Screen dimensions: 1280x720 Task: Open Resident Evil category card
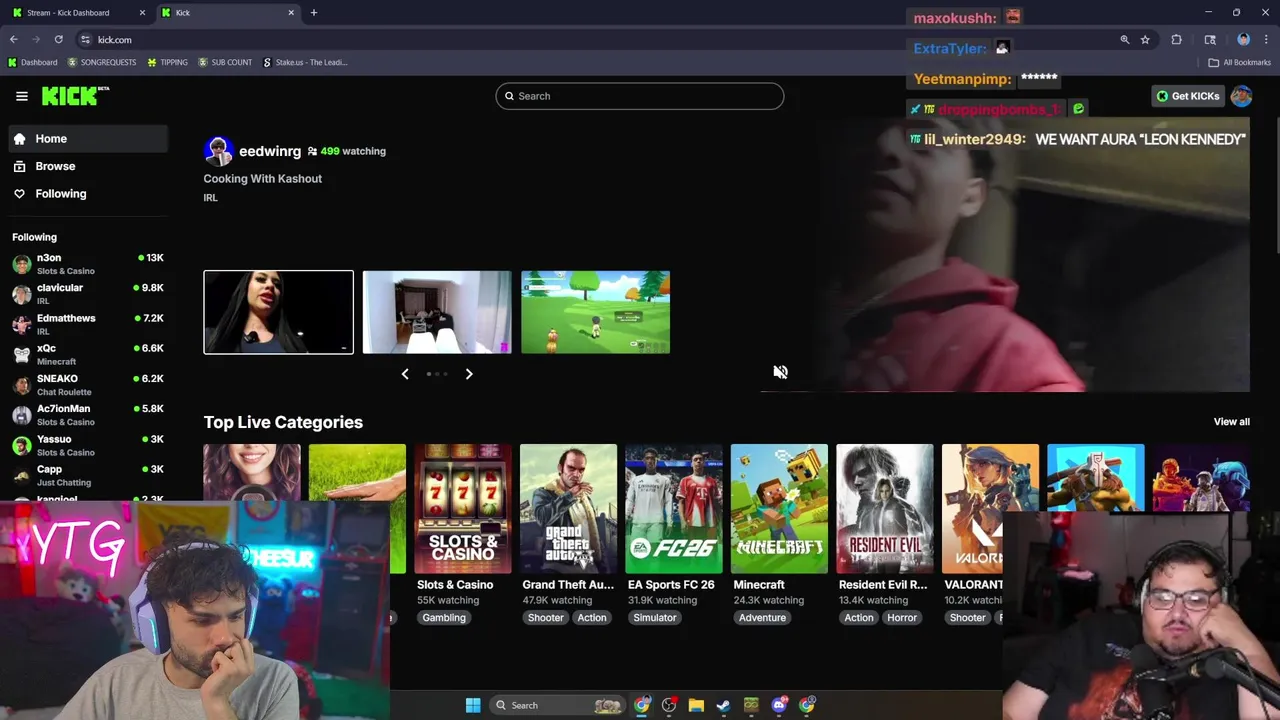coord(885,509)
